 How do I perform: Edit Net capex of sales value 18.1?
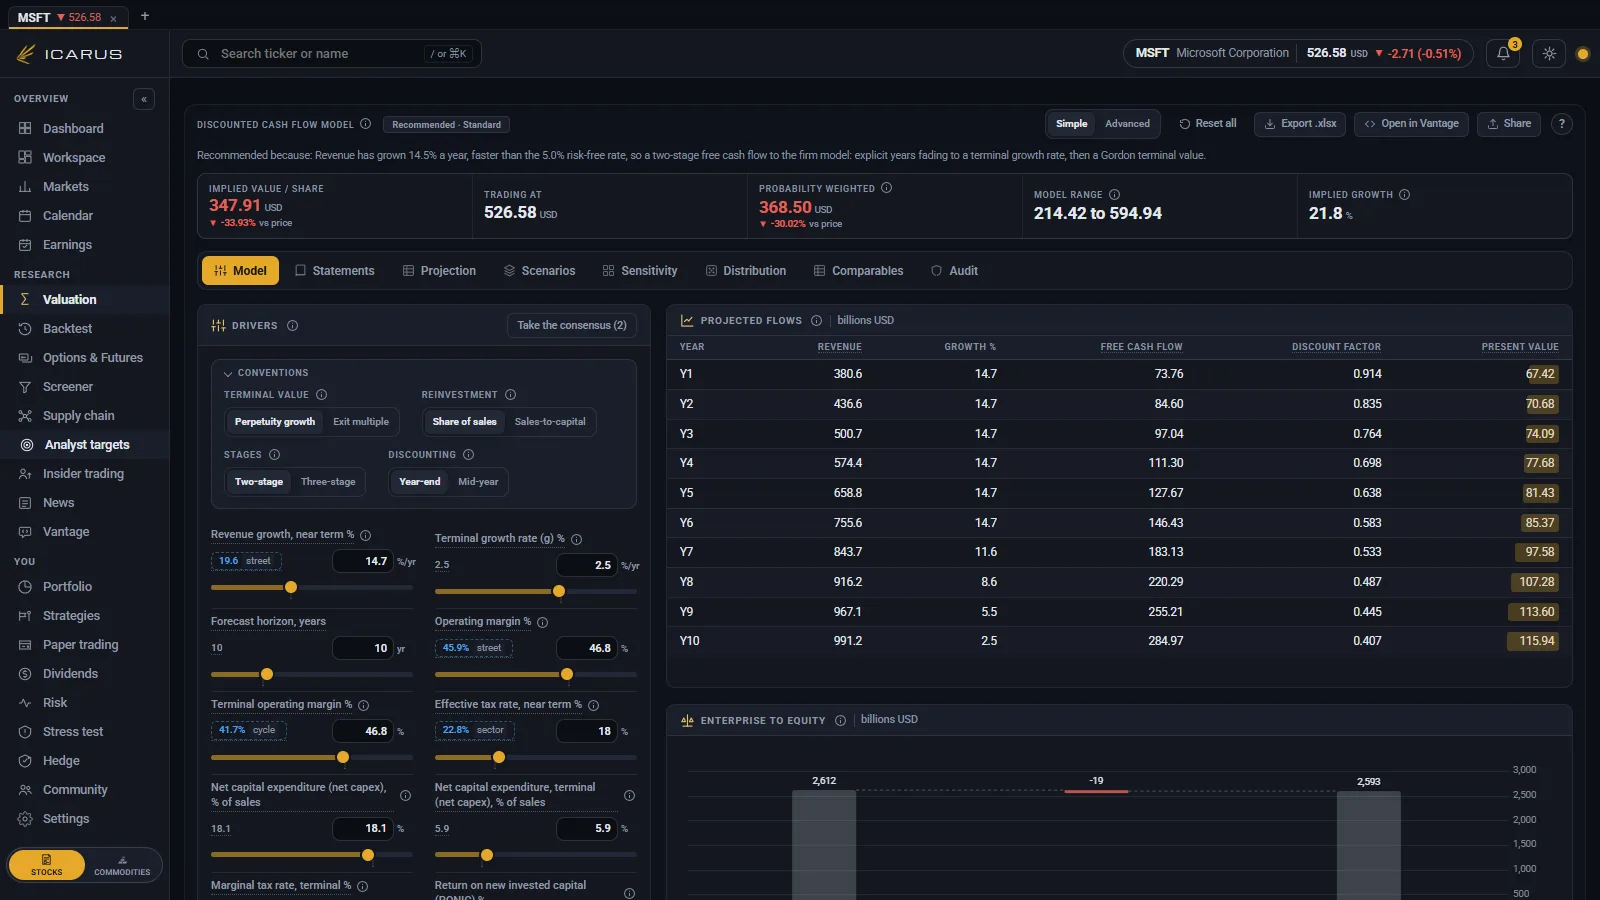point(363,829)
